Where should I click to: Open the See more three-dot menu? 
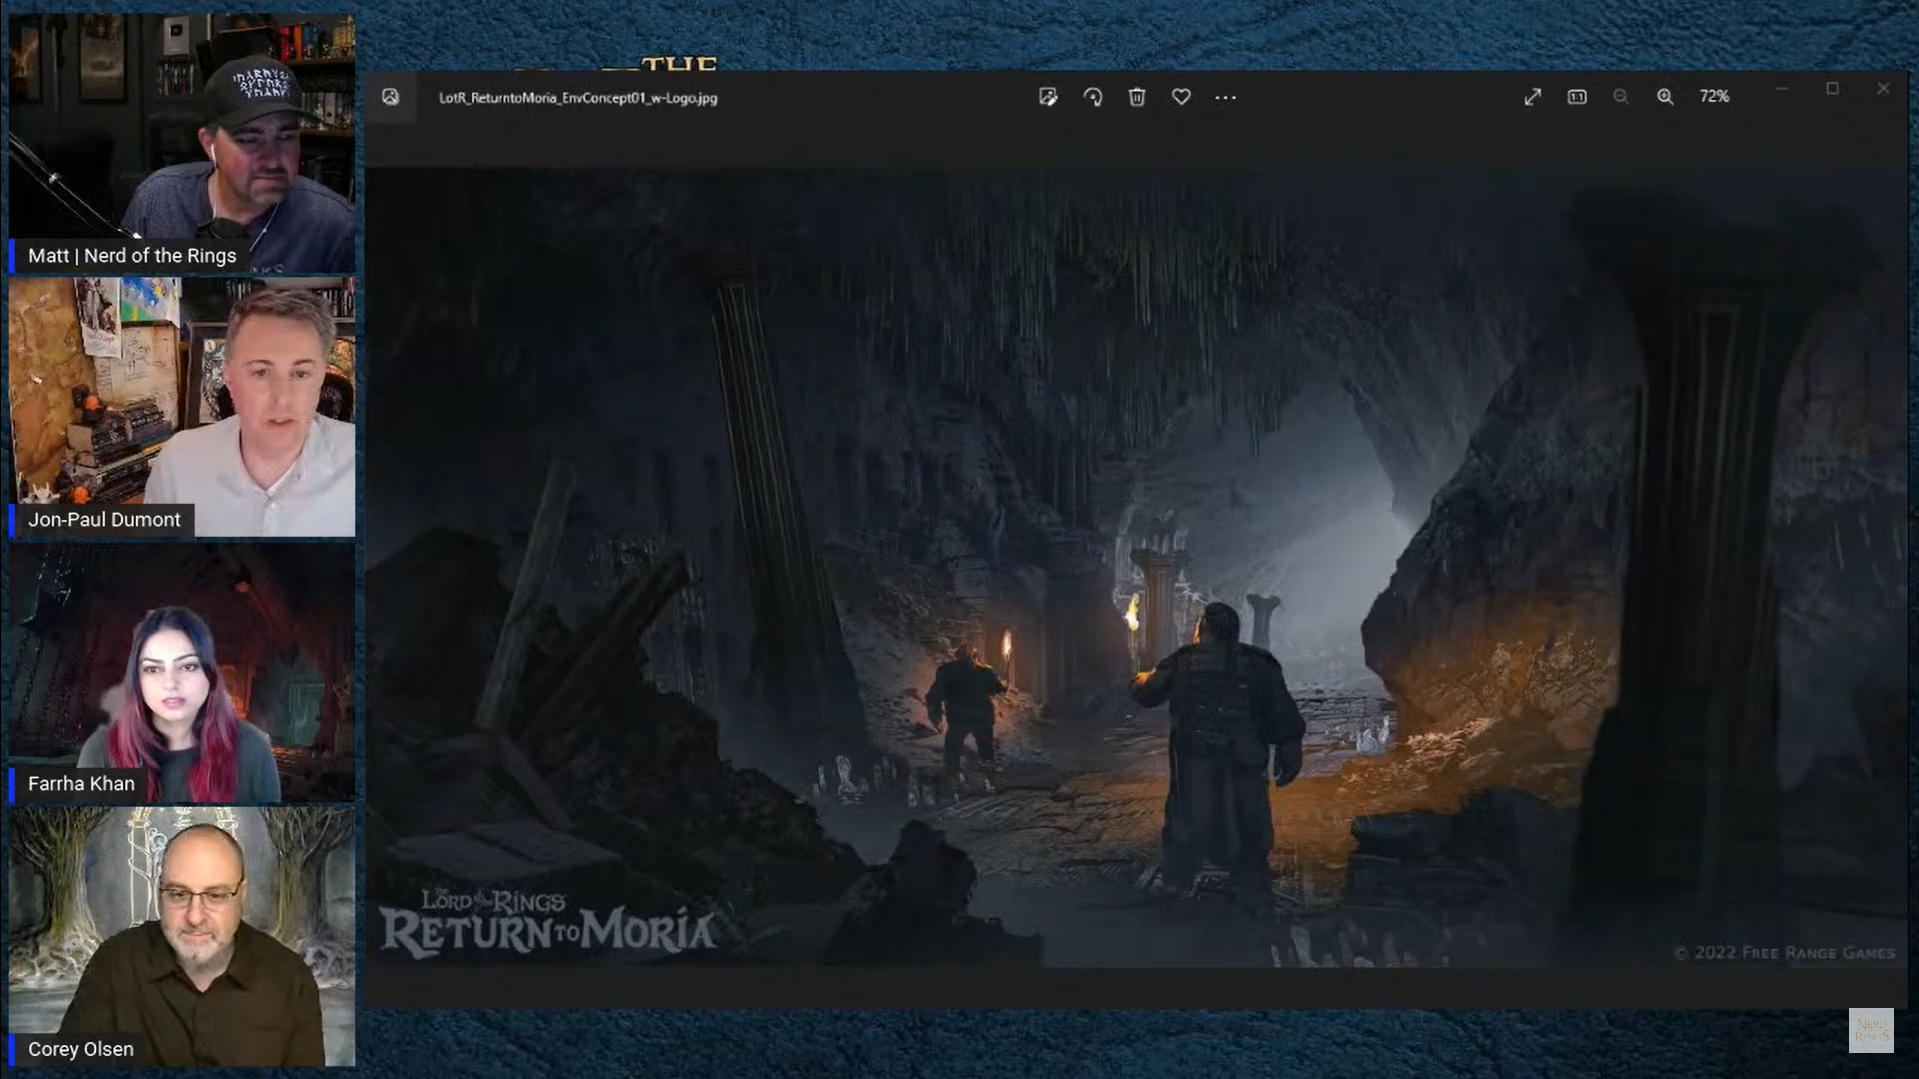click(x=1225, y=97)
